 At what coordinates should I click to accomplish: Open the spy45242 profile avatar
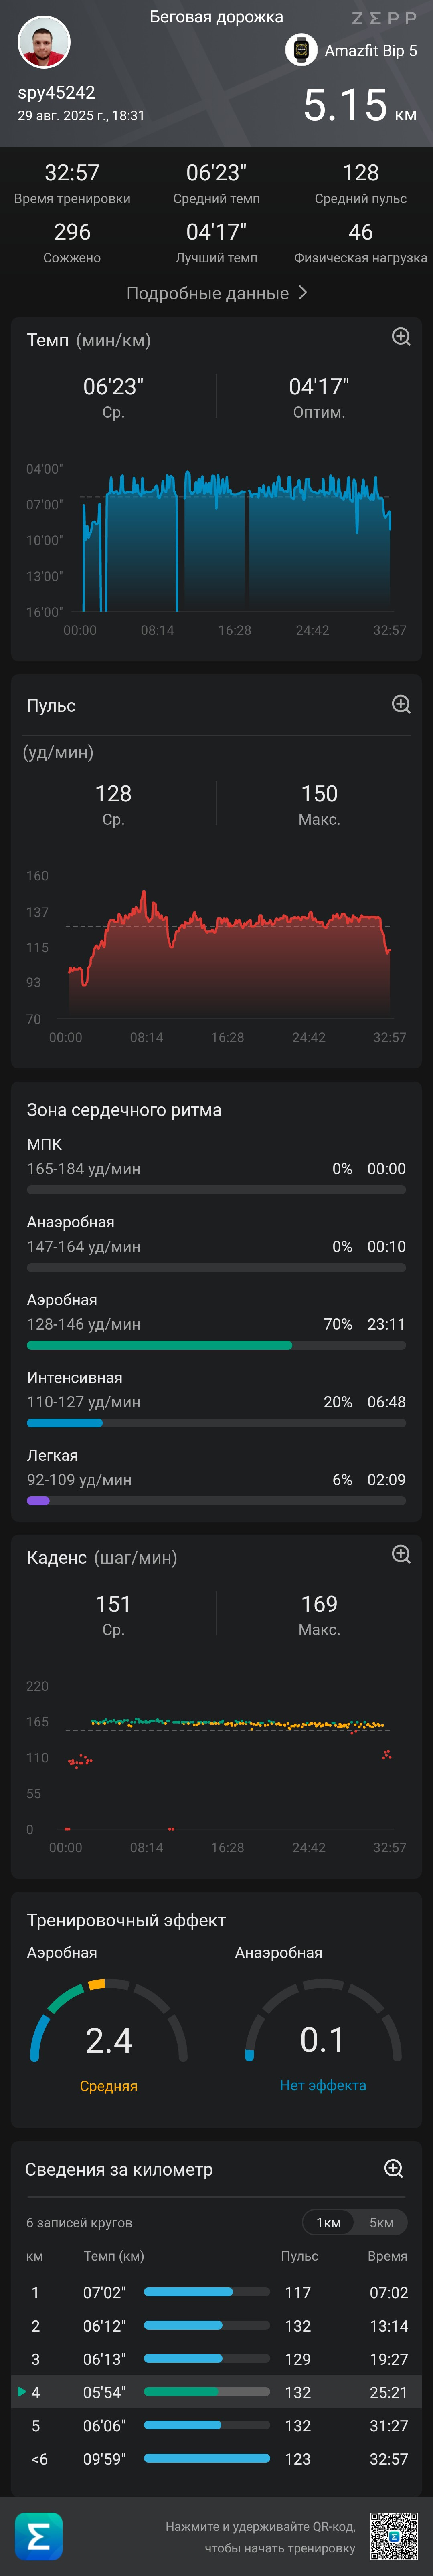point(44,42)
